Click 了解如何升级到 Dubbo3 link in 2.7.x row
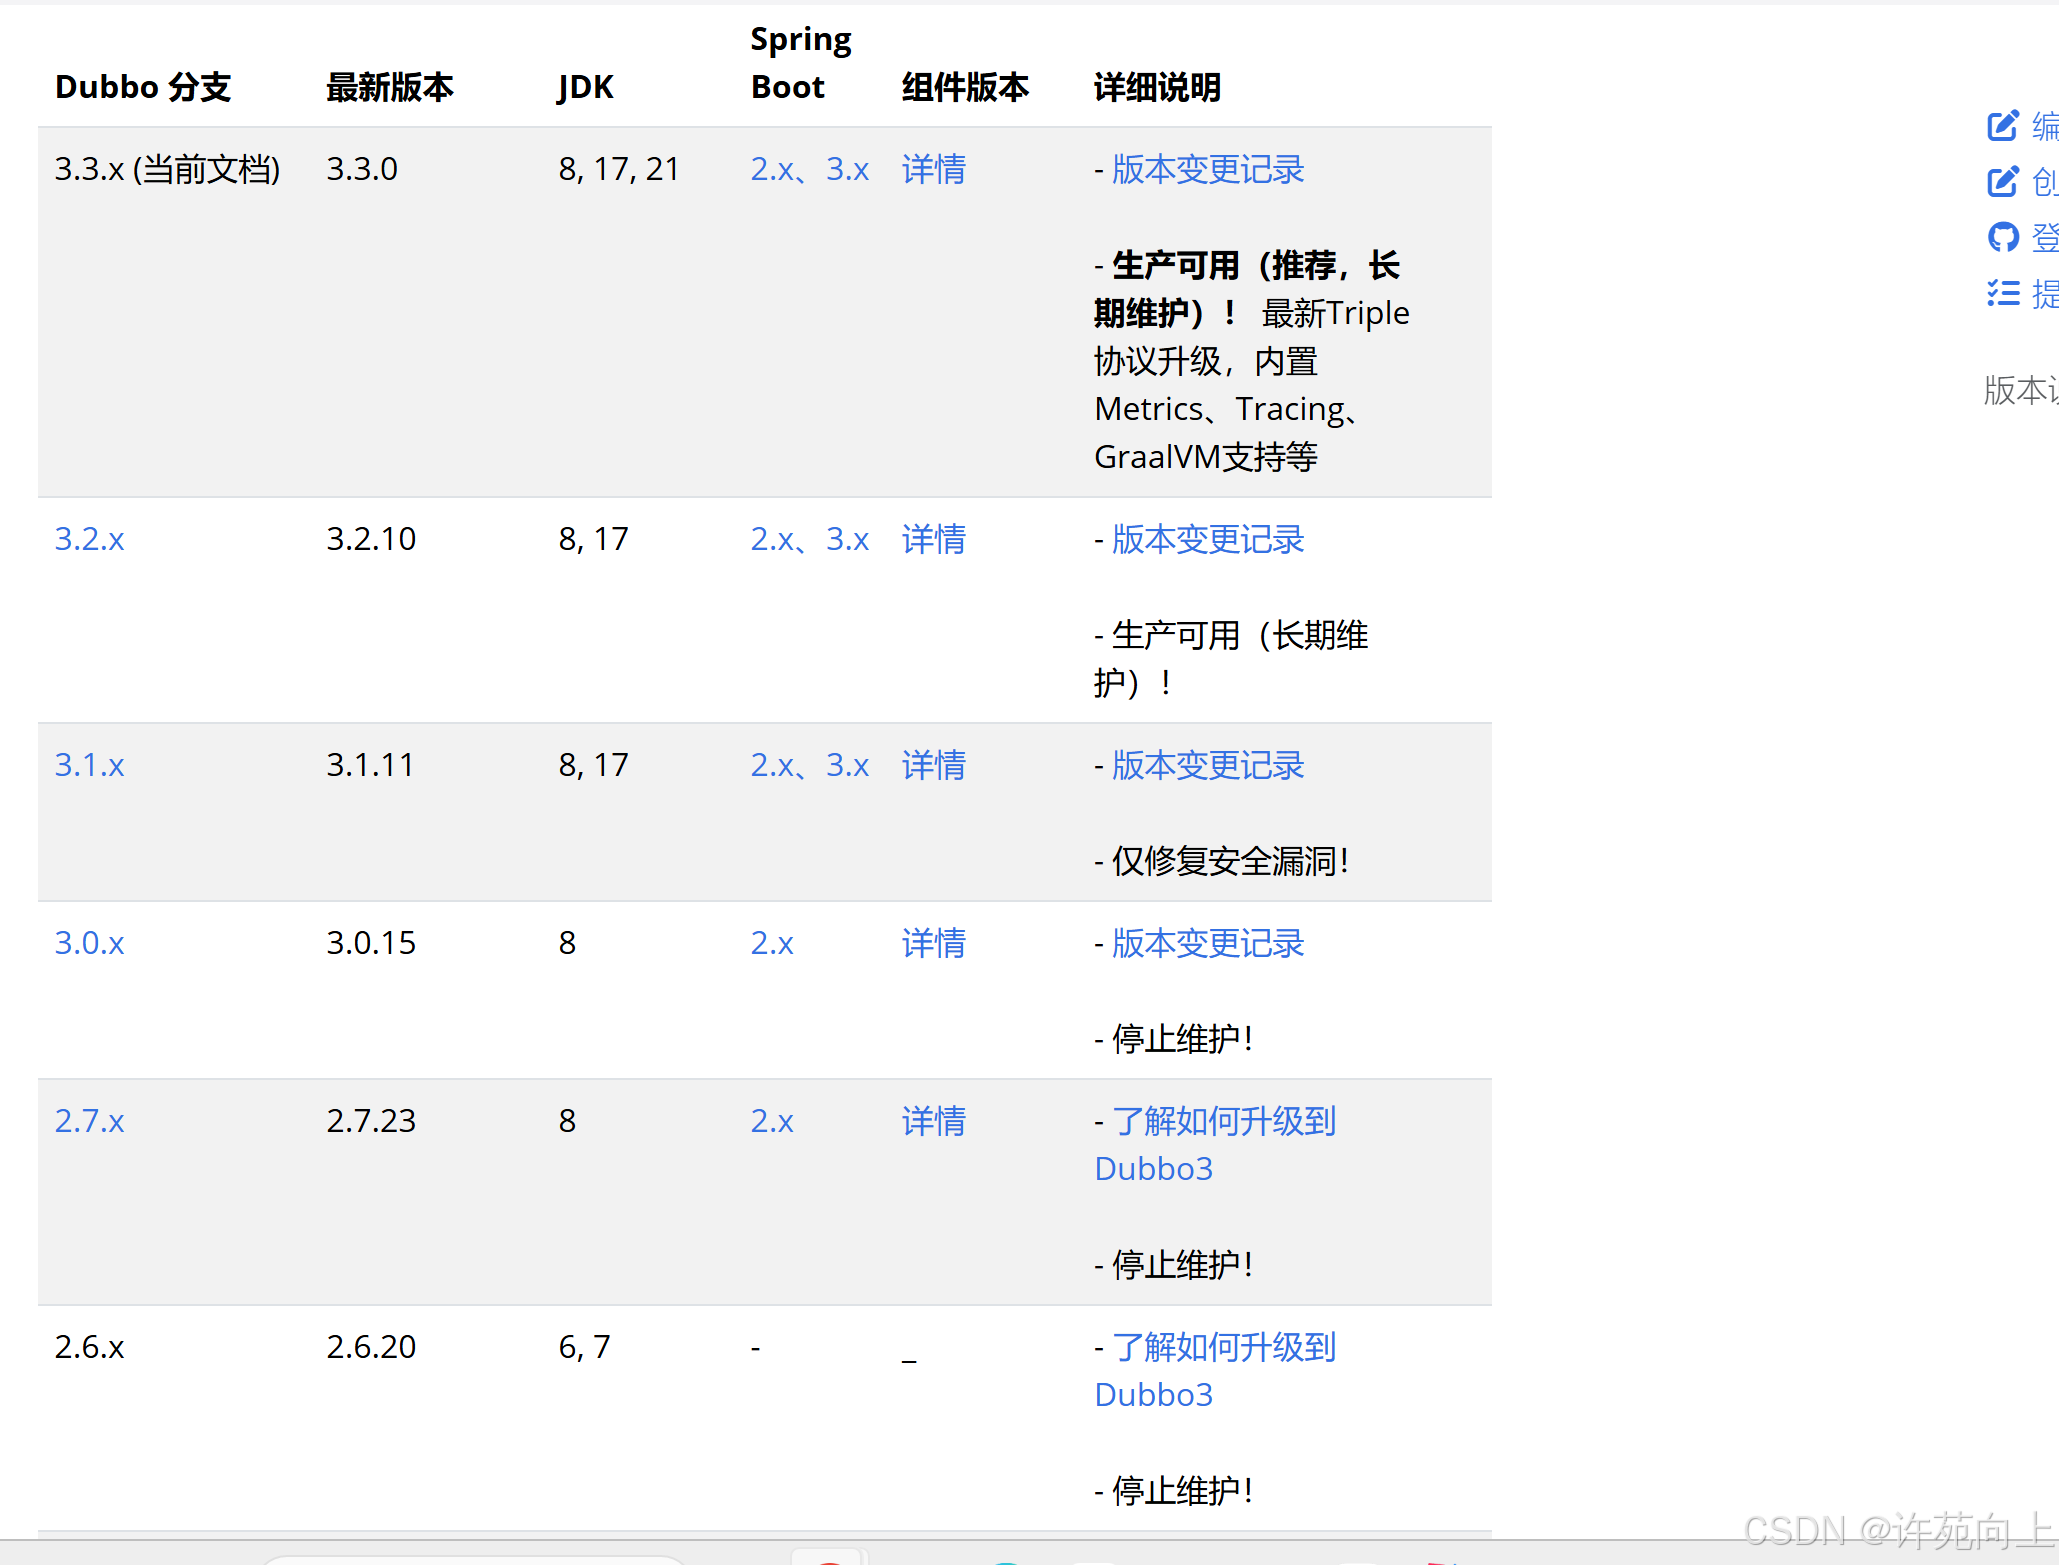Viewport: 2059px width, 1565px height. [1215, 1145]
